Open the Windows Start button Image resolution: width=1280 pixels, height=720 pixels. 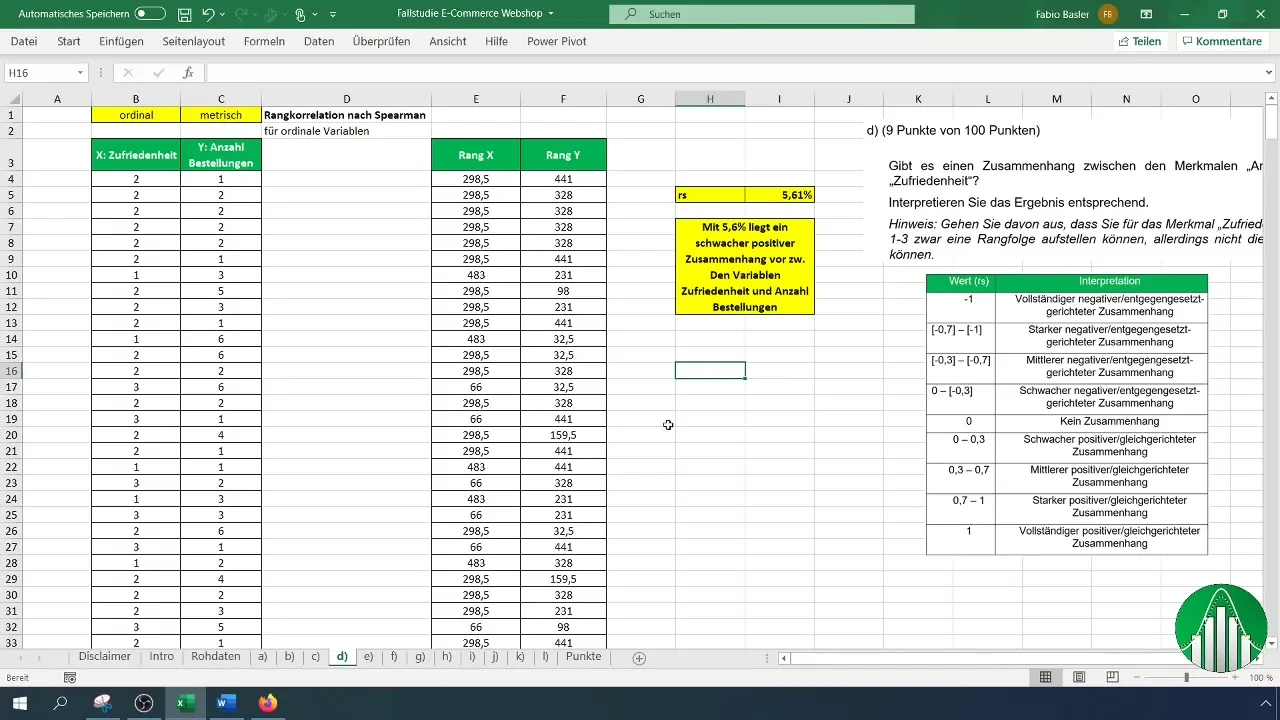(19, 703)
